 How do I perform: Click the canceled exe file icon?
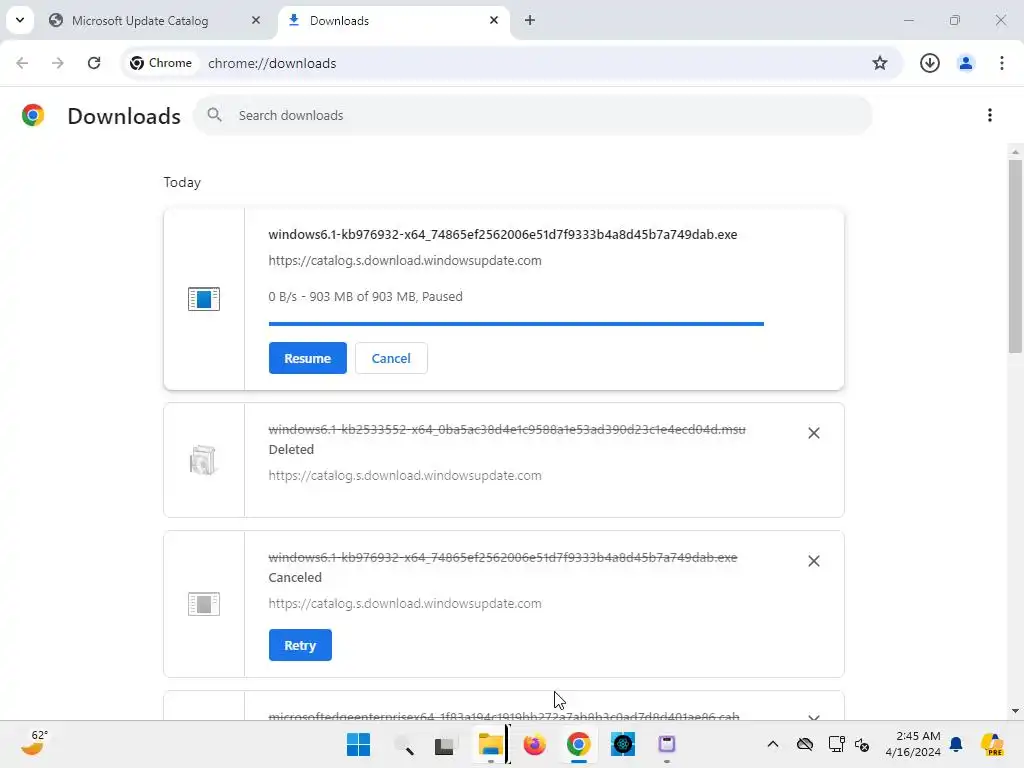204,604
